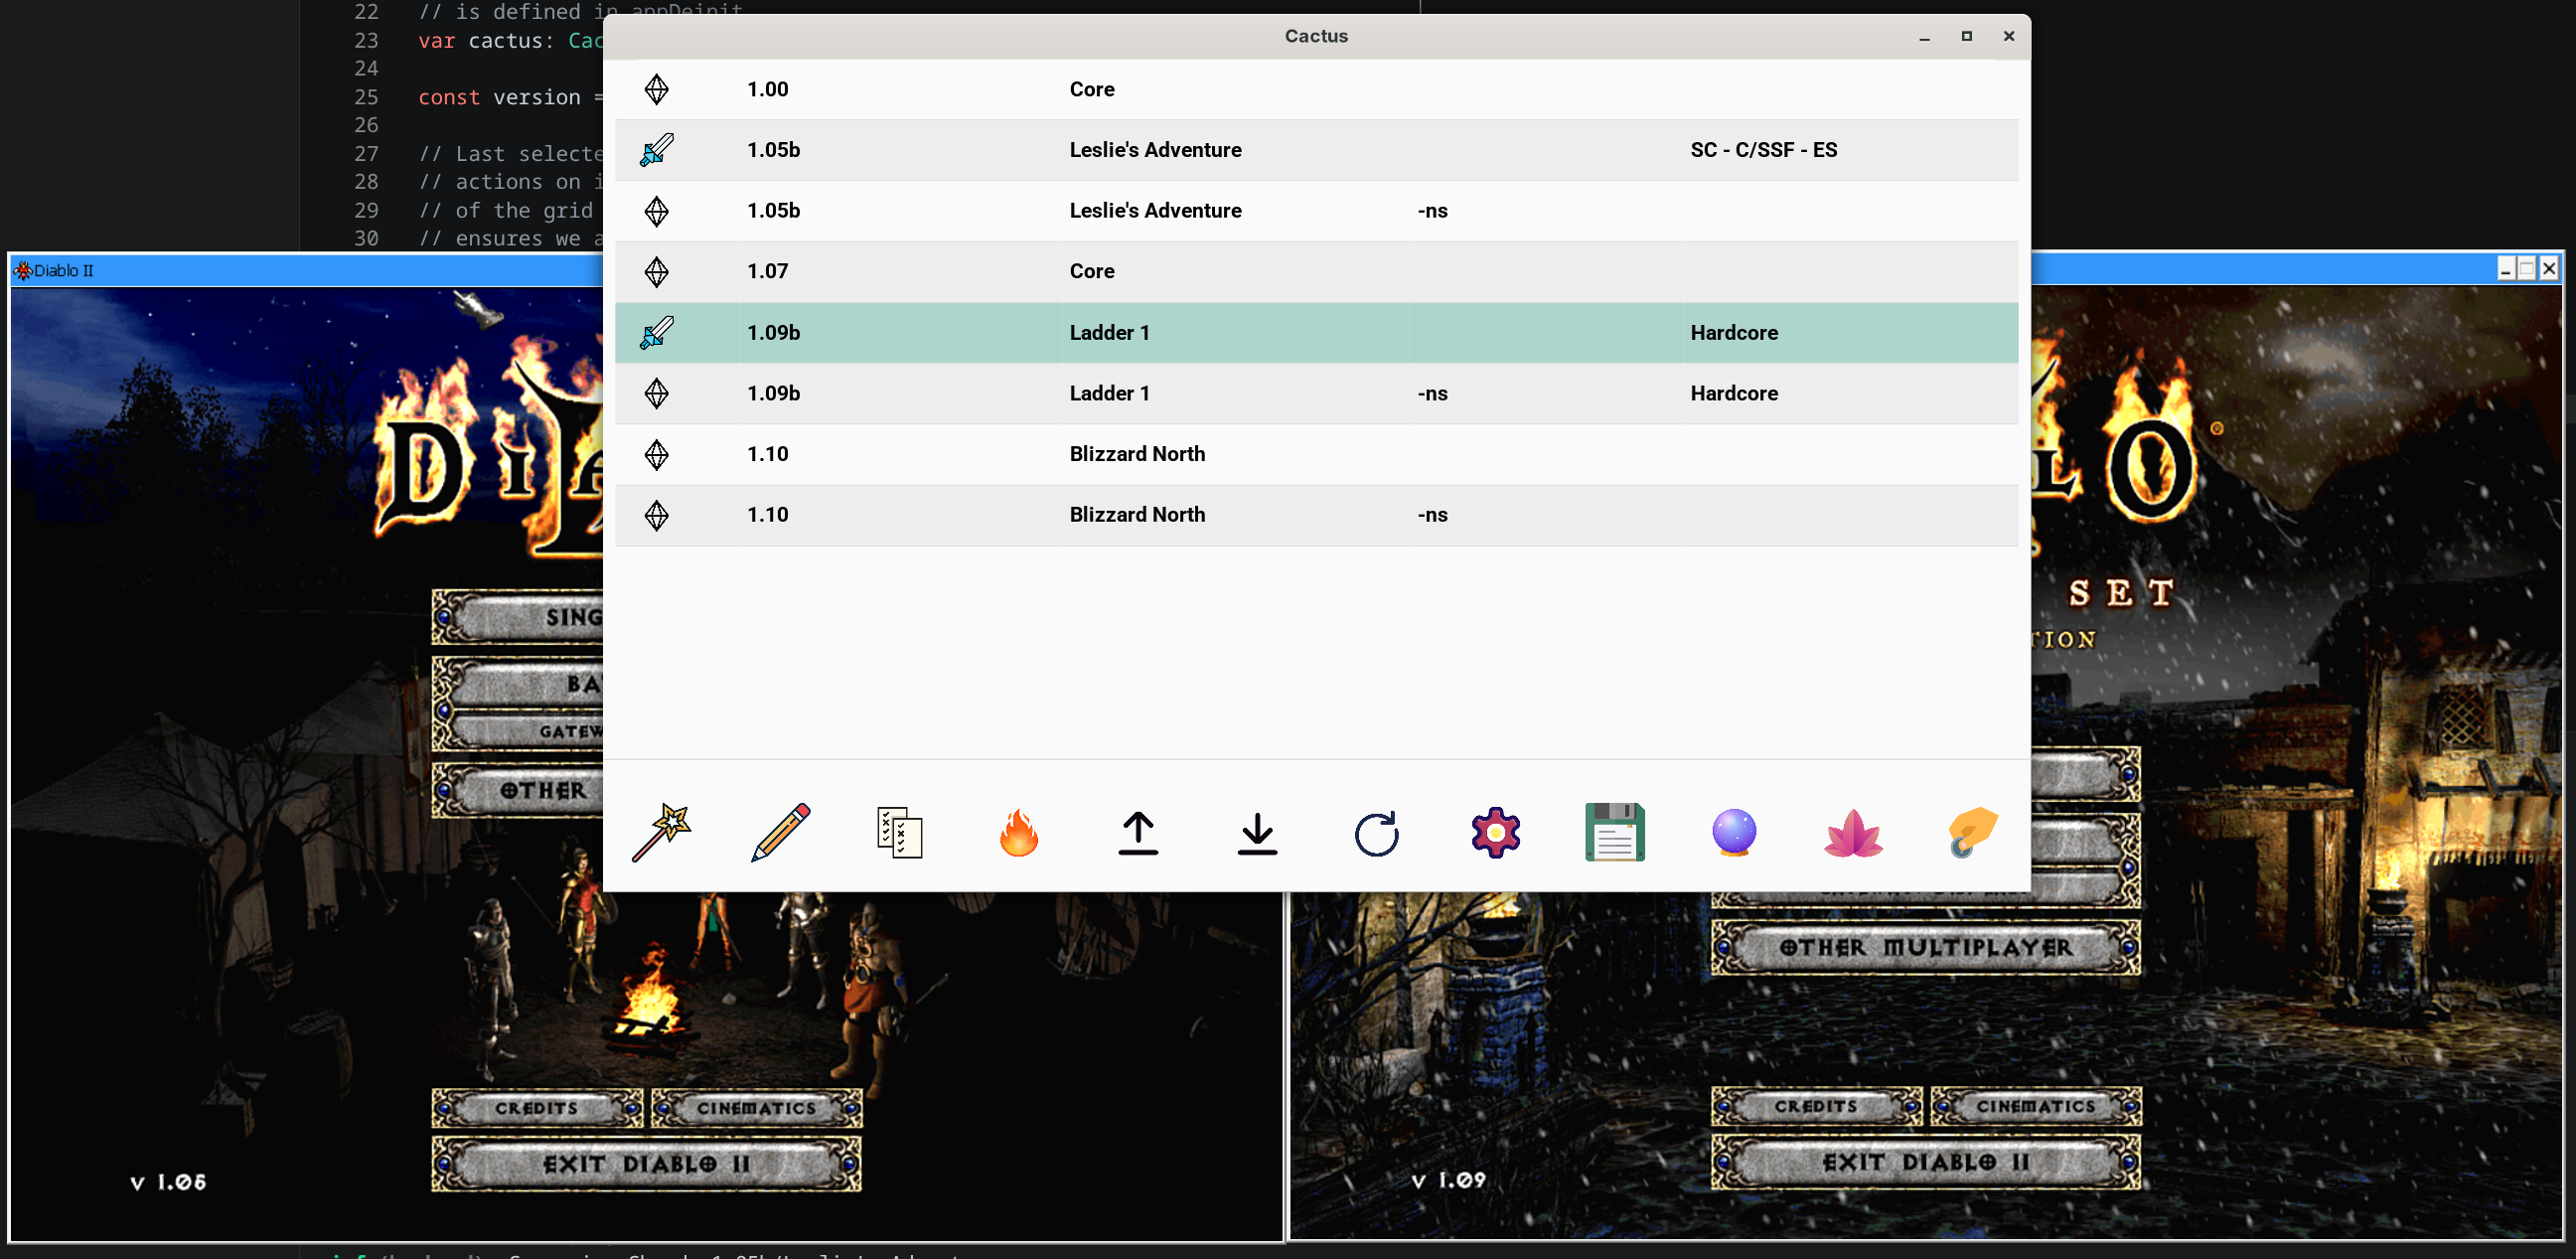Screen dimensions: 2576x1259
Task: Click Credits in the v 1.05 Diablo window
Action: click(x=537, y=1108)
